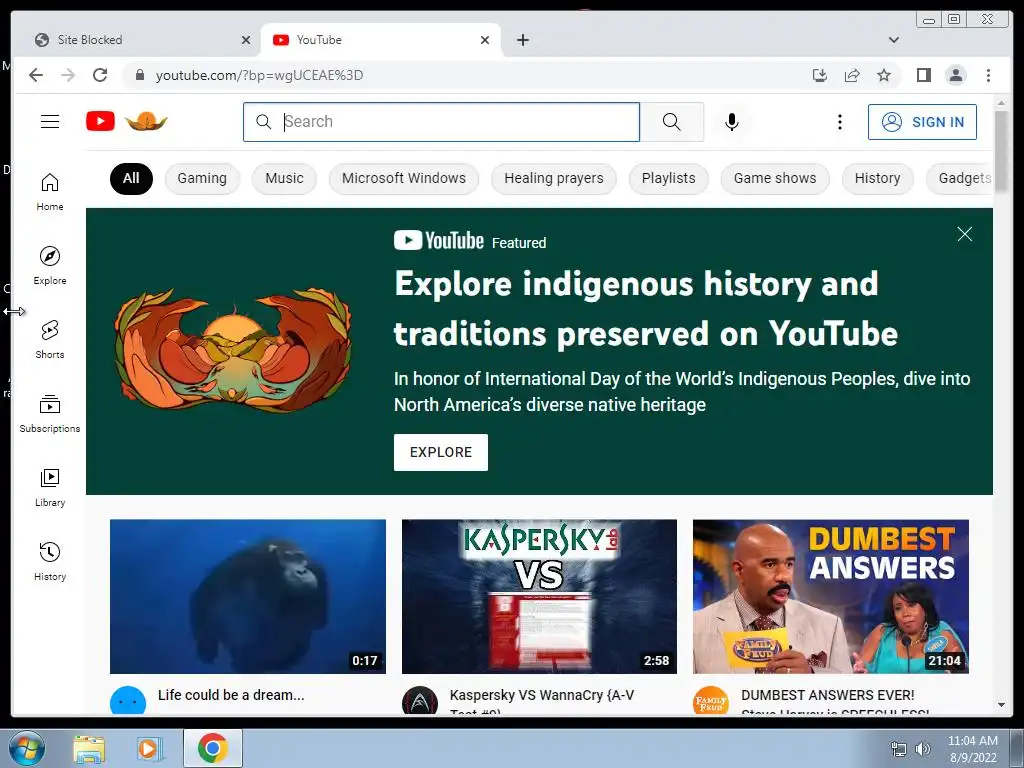Click the address bar URL
Image resolution: width=1024 pixels, height=768 pixels.
coord(259,75)
